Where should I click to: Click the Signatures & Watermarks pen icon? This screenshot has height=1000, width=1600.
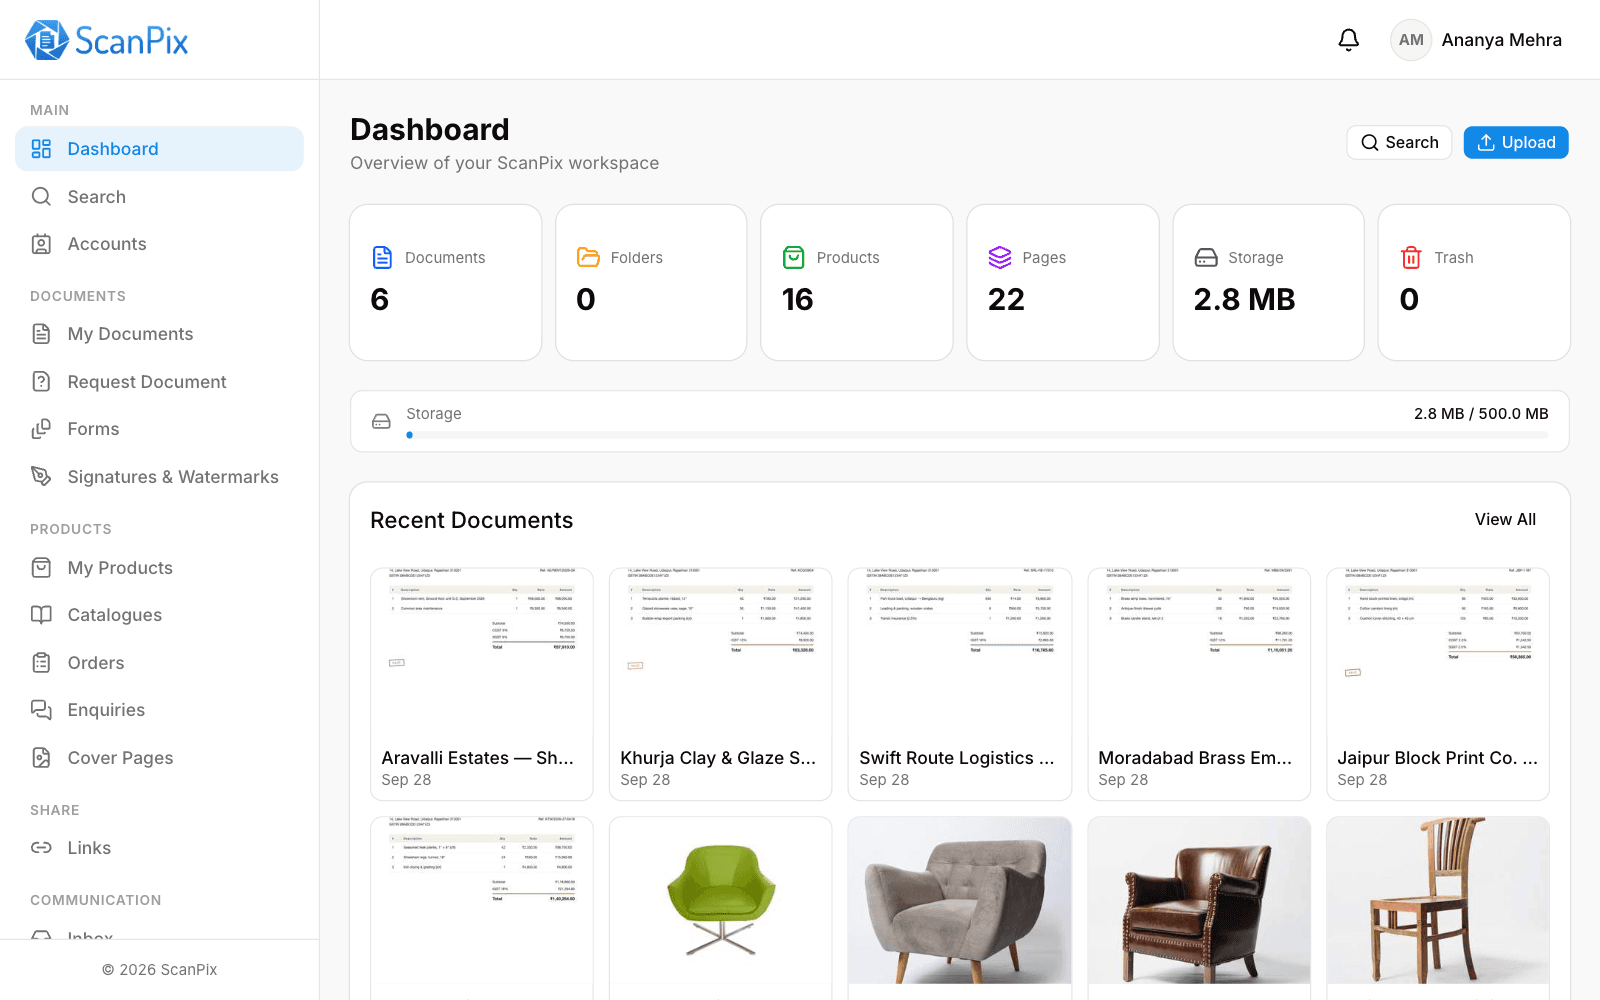[41, 476]
